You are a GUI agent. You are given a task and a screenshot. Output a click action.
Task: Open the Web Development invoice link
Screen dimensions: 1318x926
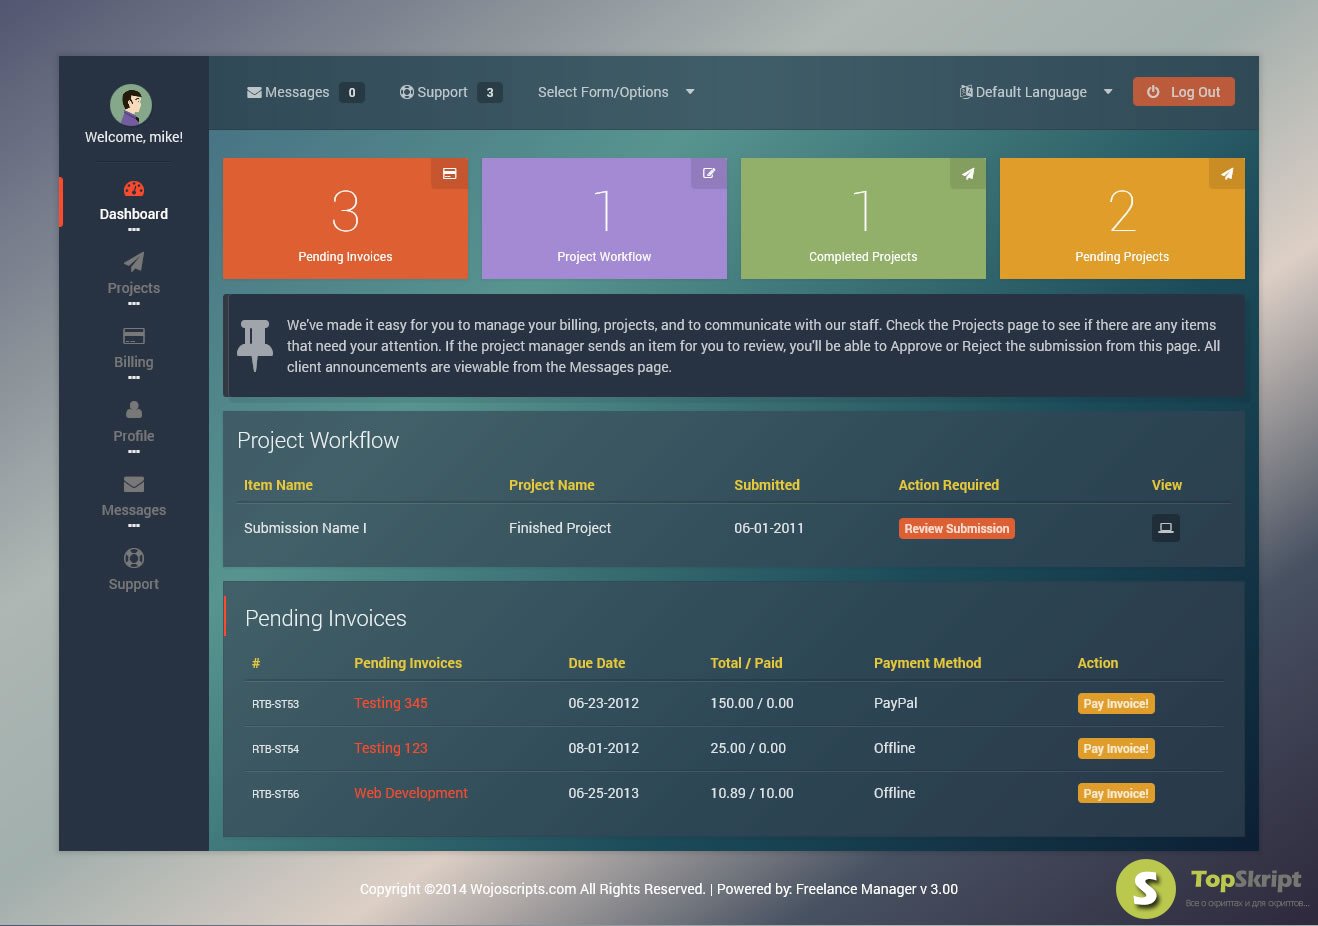[x=411, y=793]
